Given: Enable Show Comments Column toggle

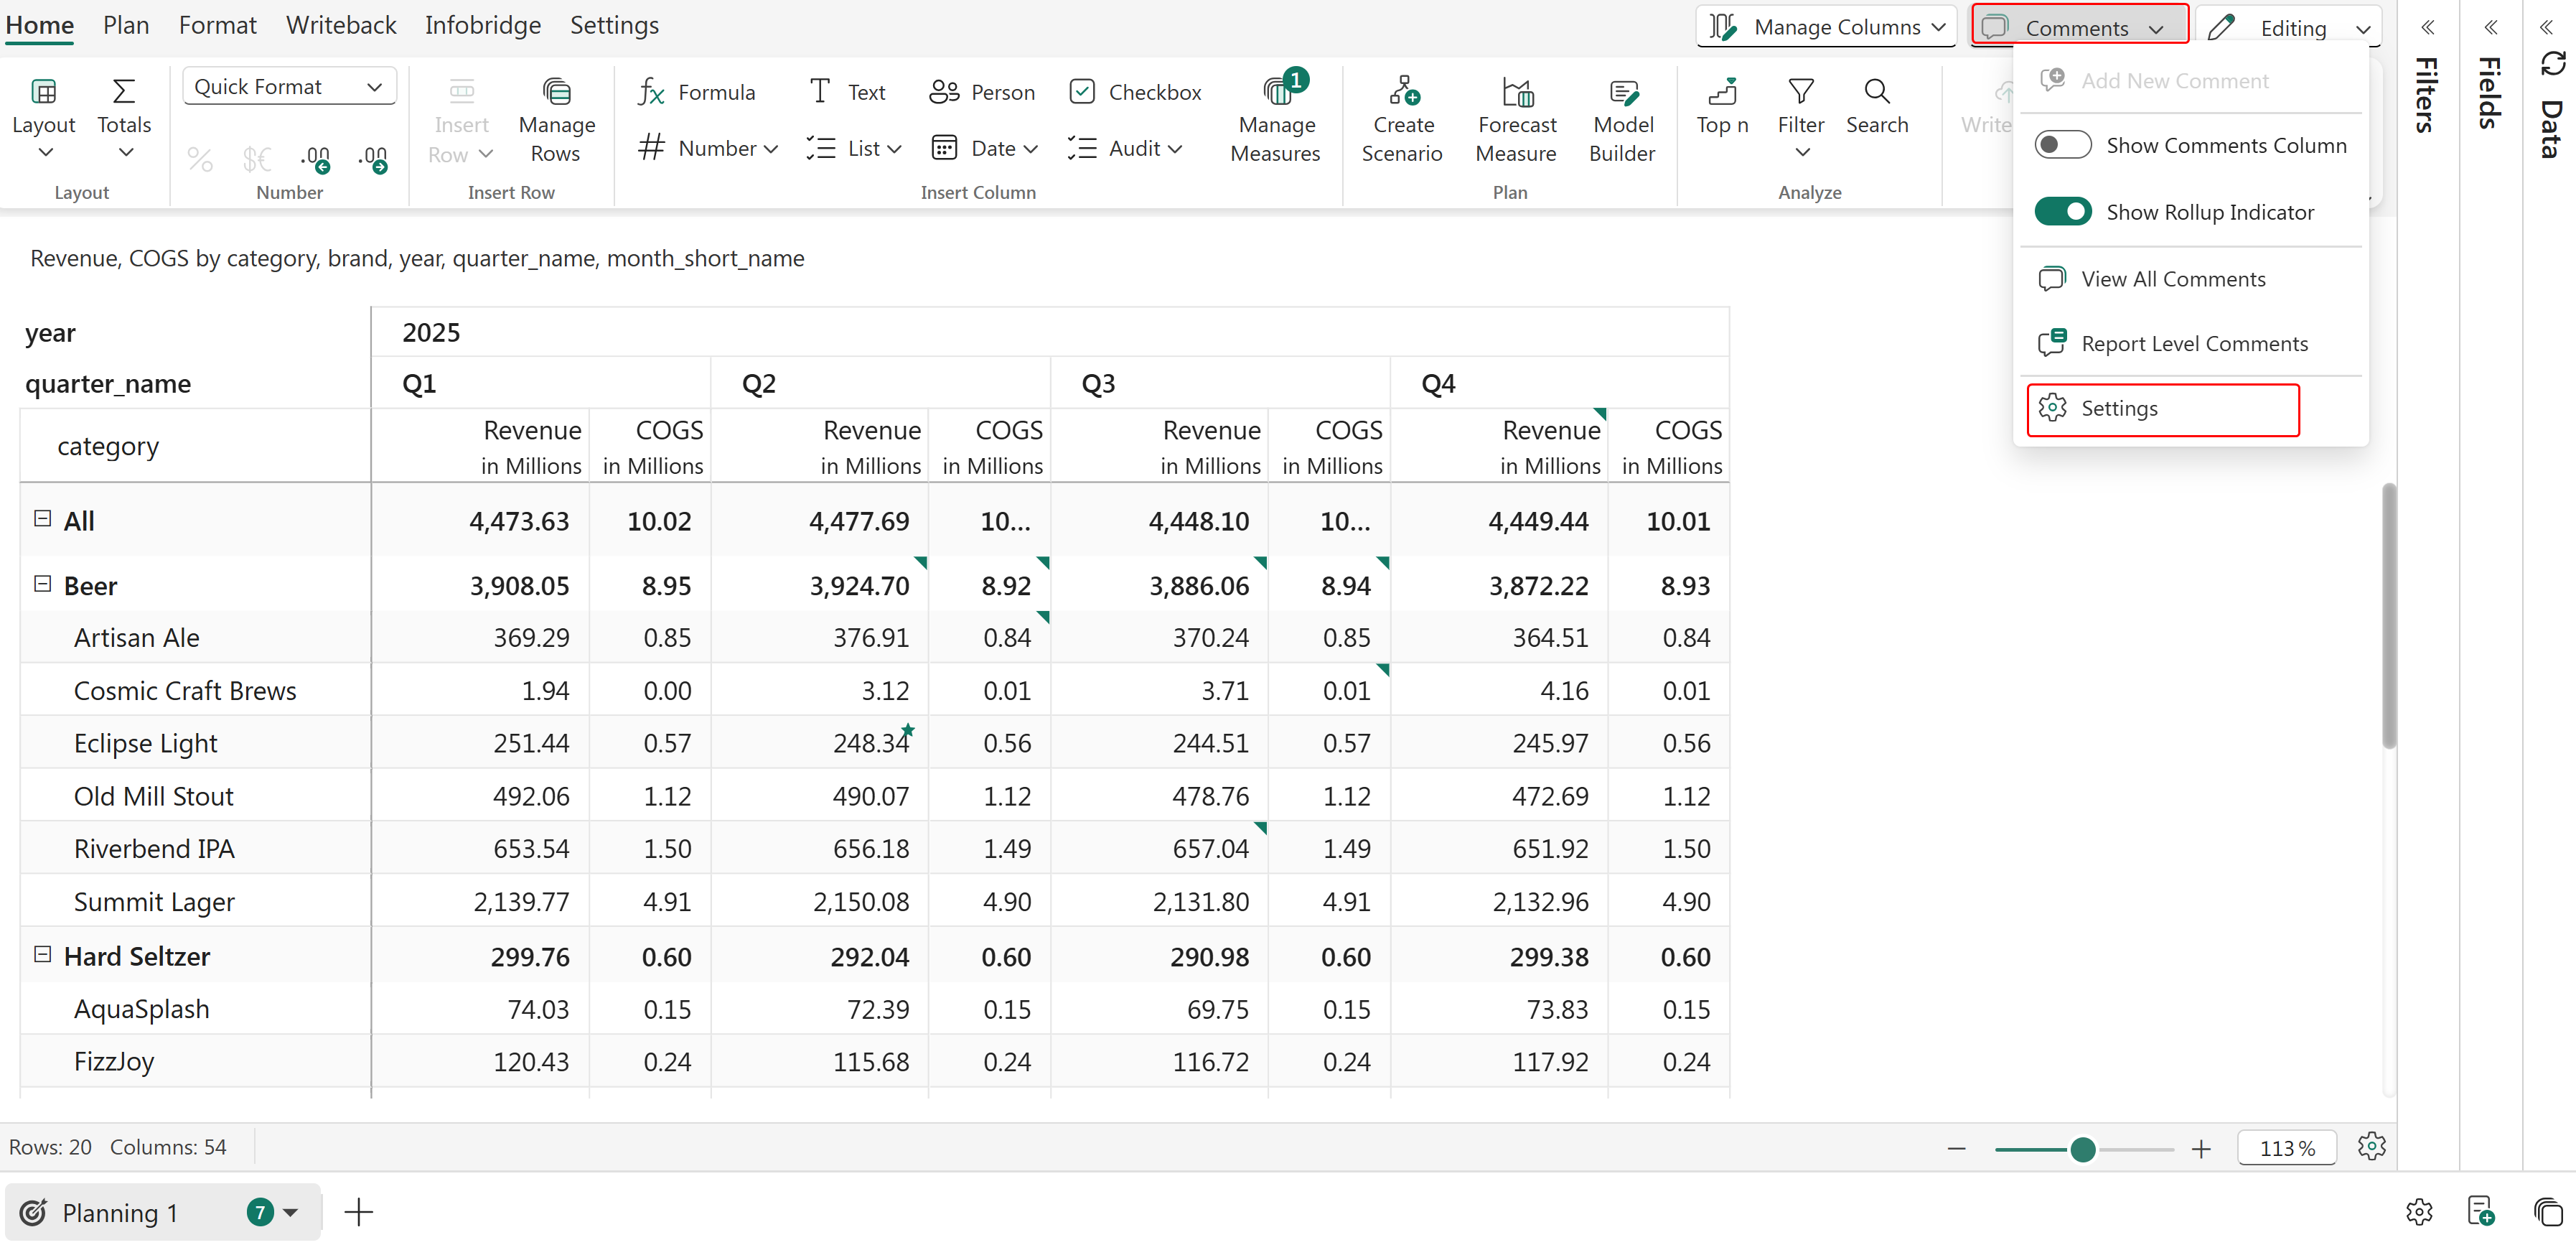Looking at the screenshot, I should click(x=2062, y=145).
